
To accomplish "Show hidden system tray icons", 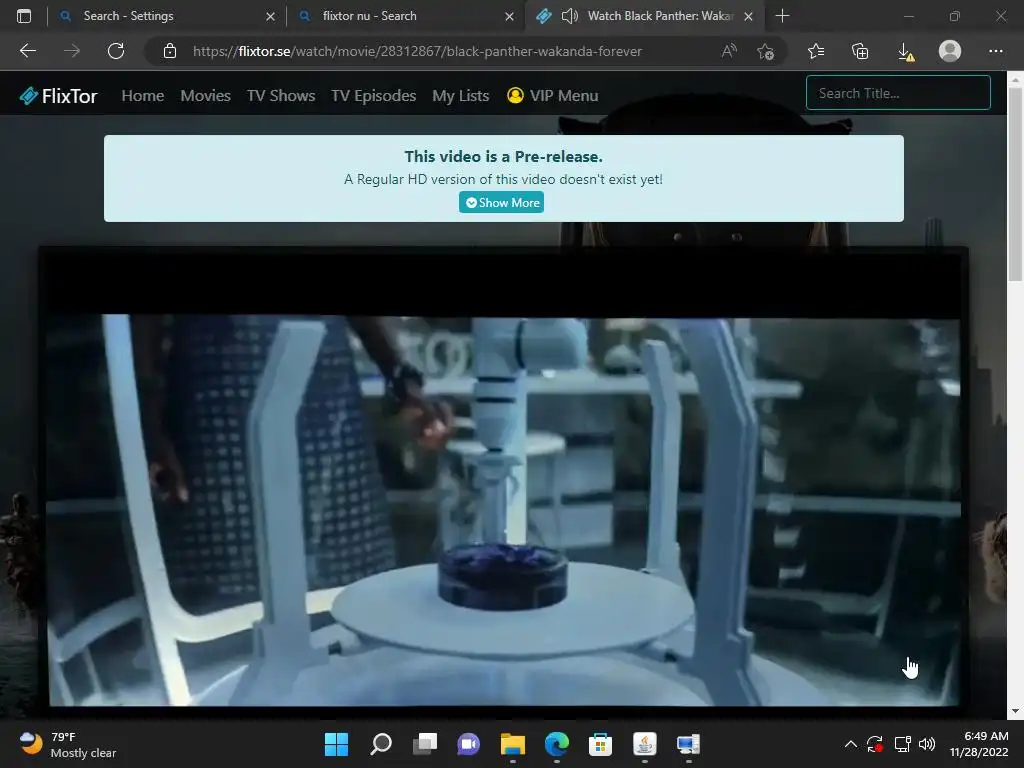I will pyautogui.click(x=850, y=744).
